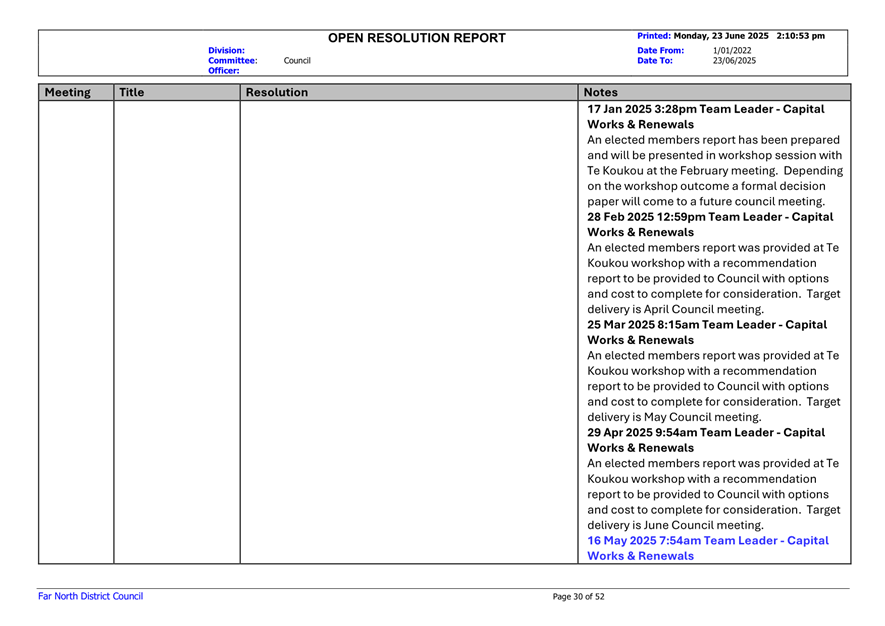The height and width of the screenshot is (626, 885).
Task: Click 'paper will come to a future council meeting' line
Action: click(x=706, y=202)
